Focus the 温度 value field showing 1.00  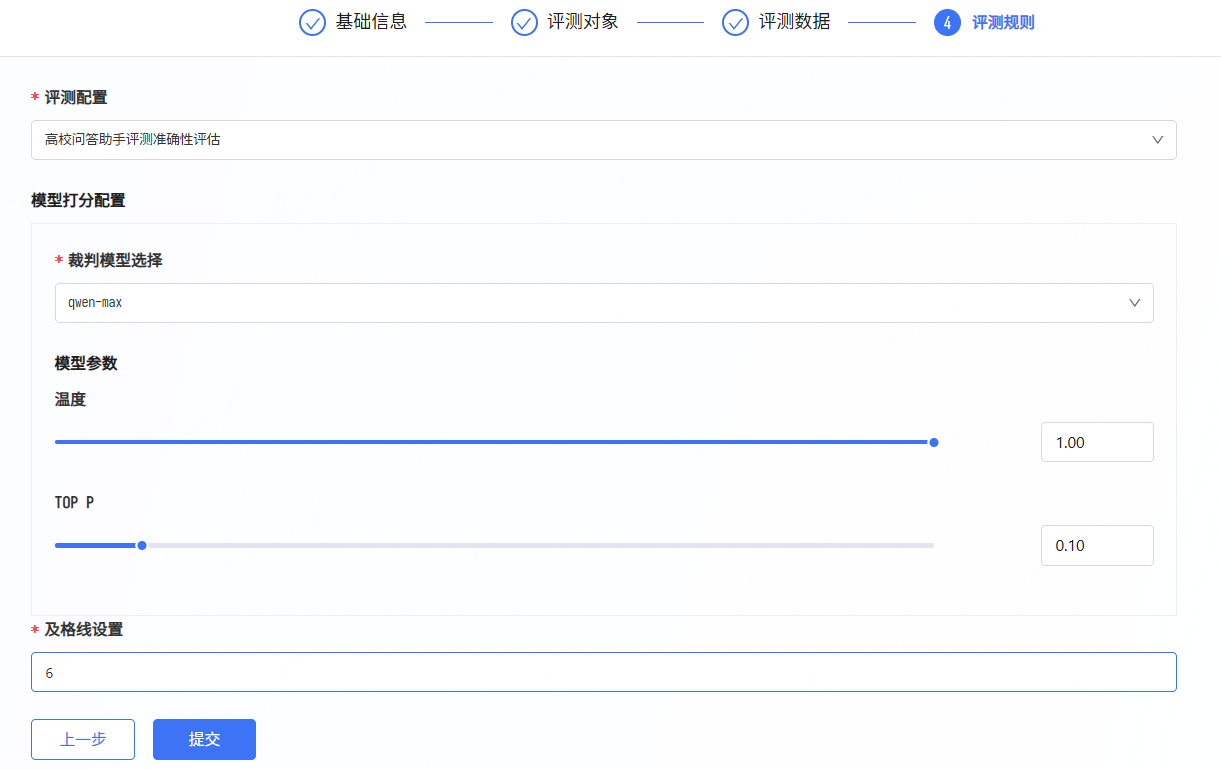pyautogui.click(x=1097, y=442)
